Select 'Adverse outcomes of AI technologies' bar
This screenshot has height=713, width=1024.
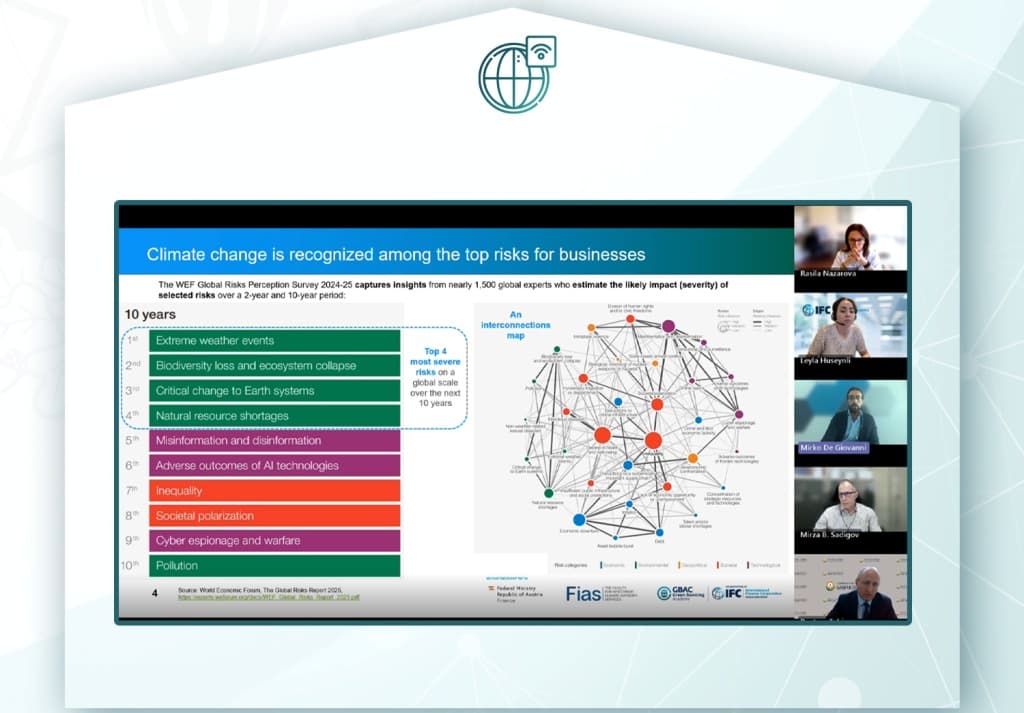pyautogui.click(x=274, y=466)
